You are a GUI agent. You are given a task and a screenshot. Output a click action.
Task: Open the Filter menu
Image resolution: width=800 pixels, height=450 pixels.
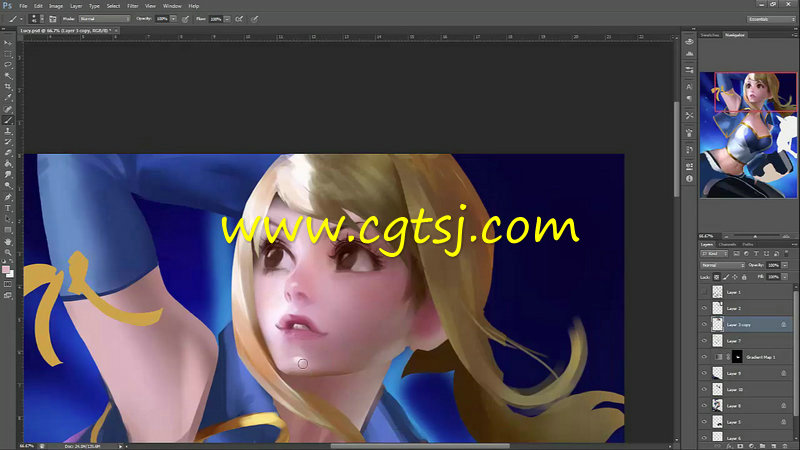133,6
